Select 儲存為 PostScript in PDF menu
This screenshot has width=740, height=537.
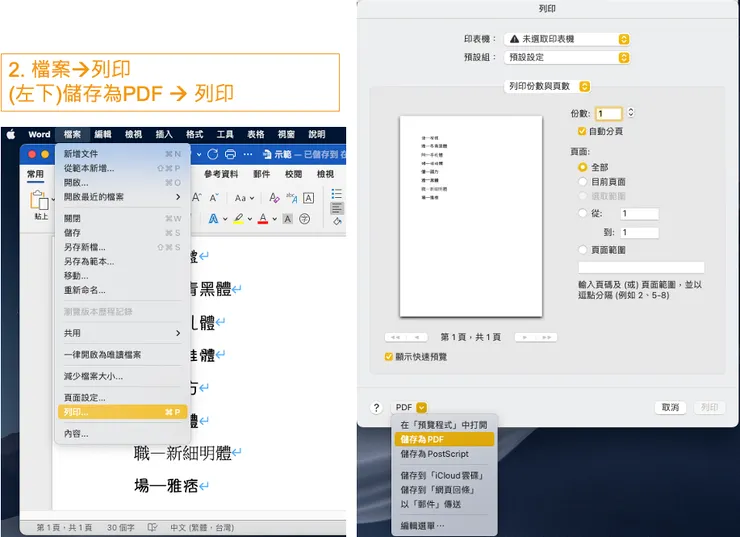click(444, 454)
